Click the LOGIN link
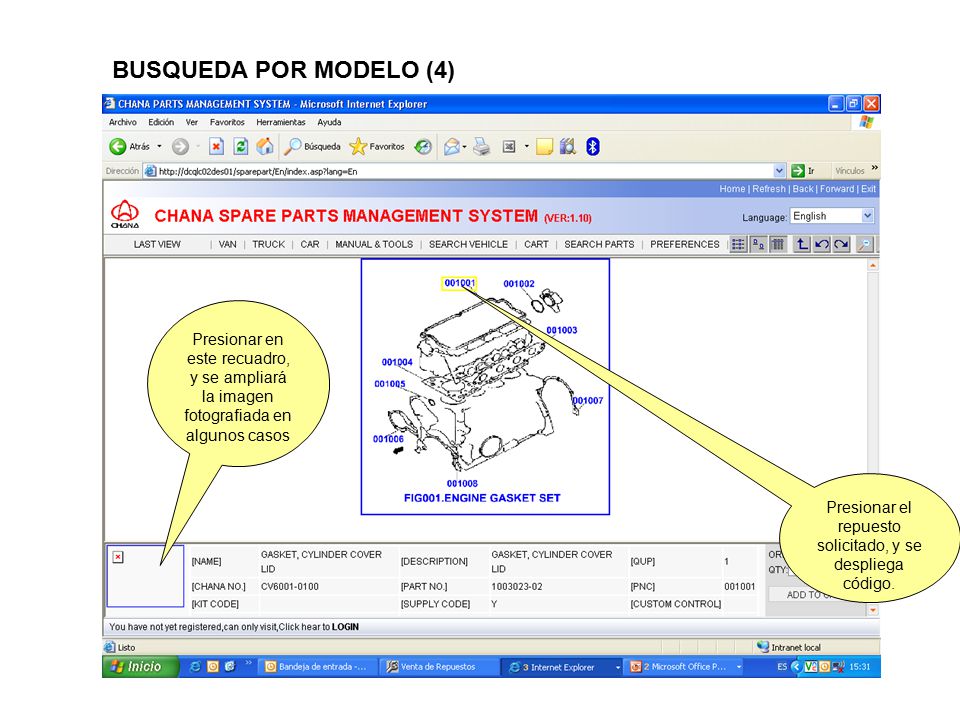960x720 pixels. pos(345,627)
